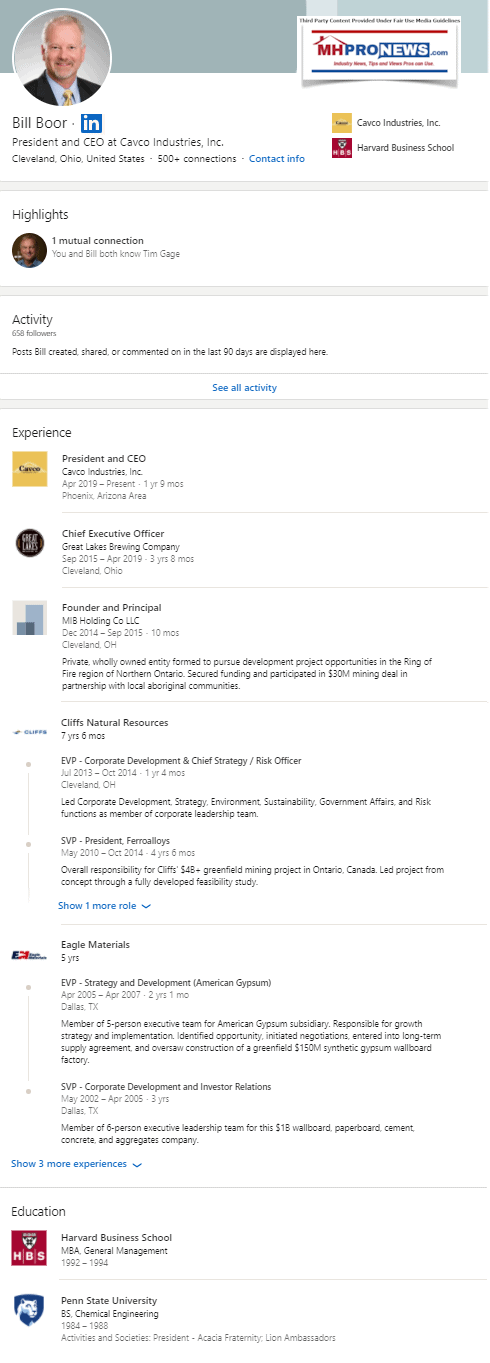
Task: Click the MHProNews banner logo
Action: click(379, 50)
